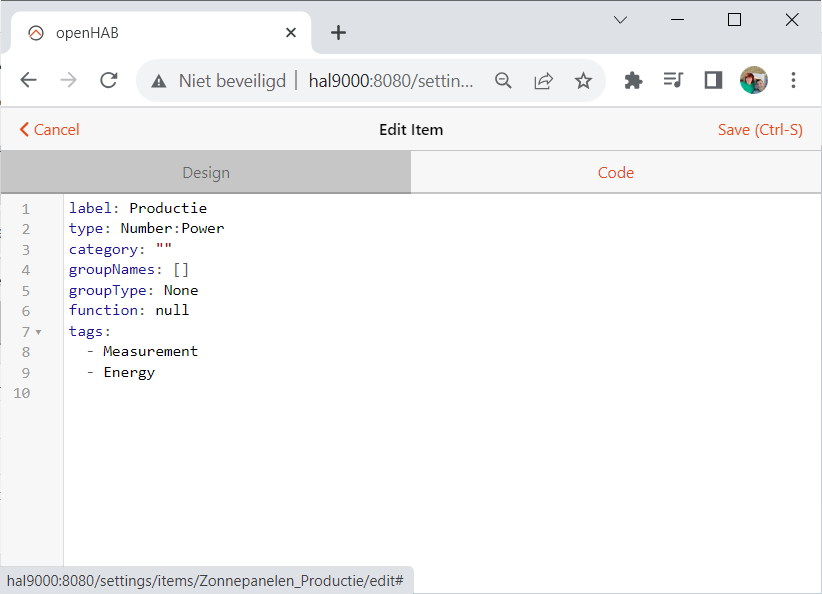Click the browser back arrow
This screenshot has width=822, height=594.
28,81
